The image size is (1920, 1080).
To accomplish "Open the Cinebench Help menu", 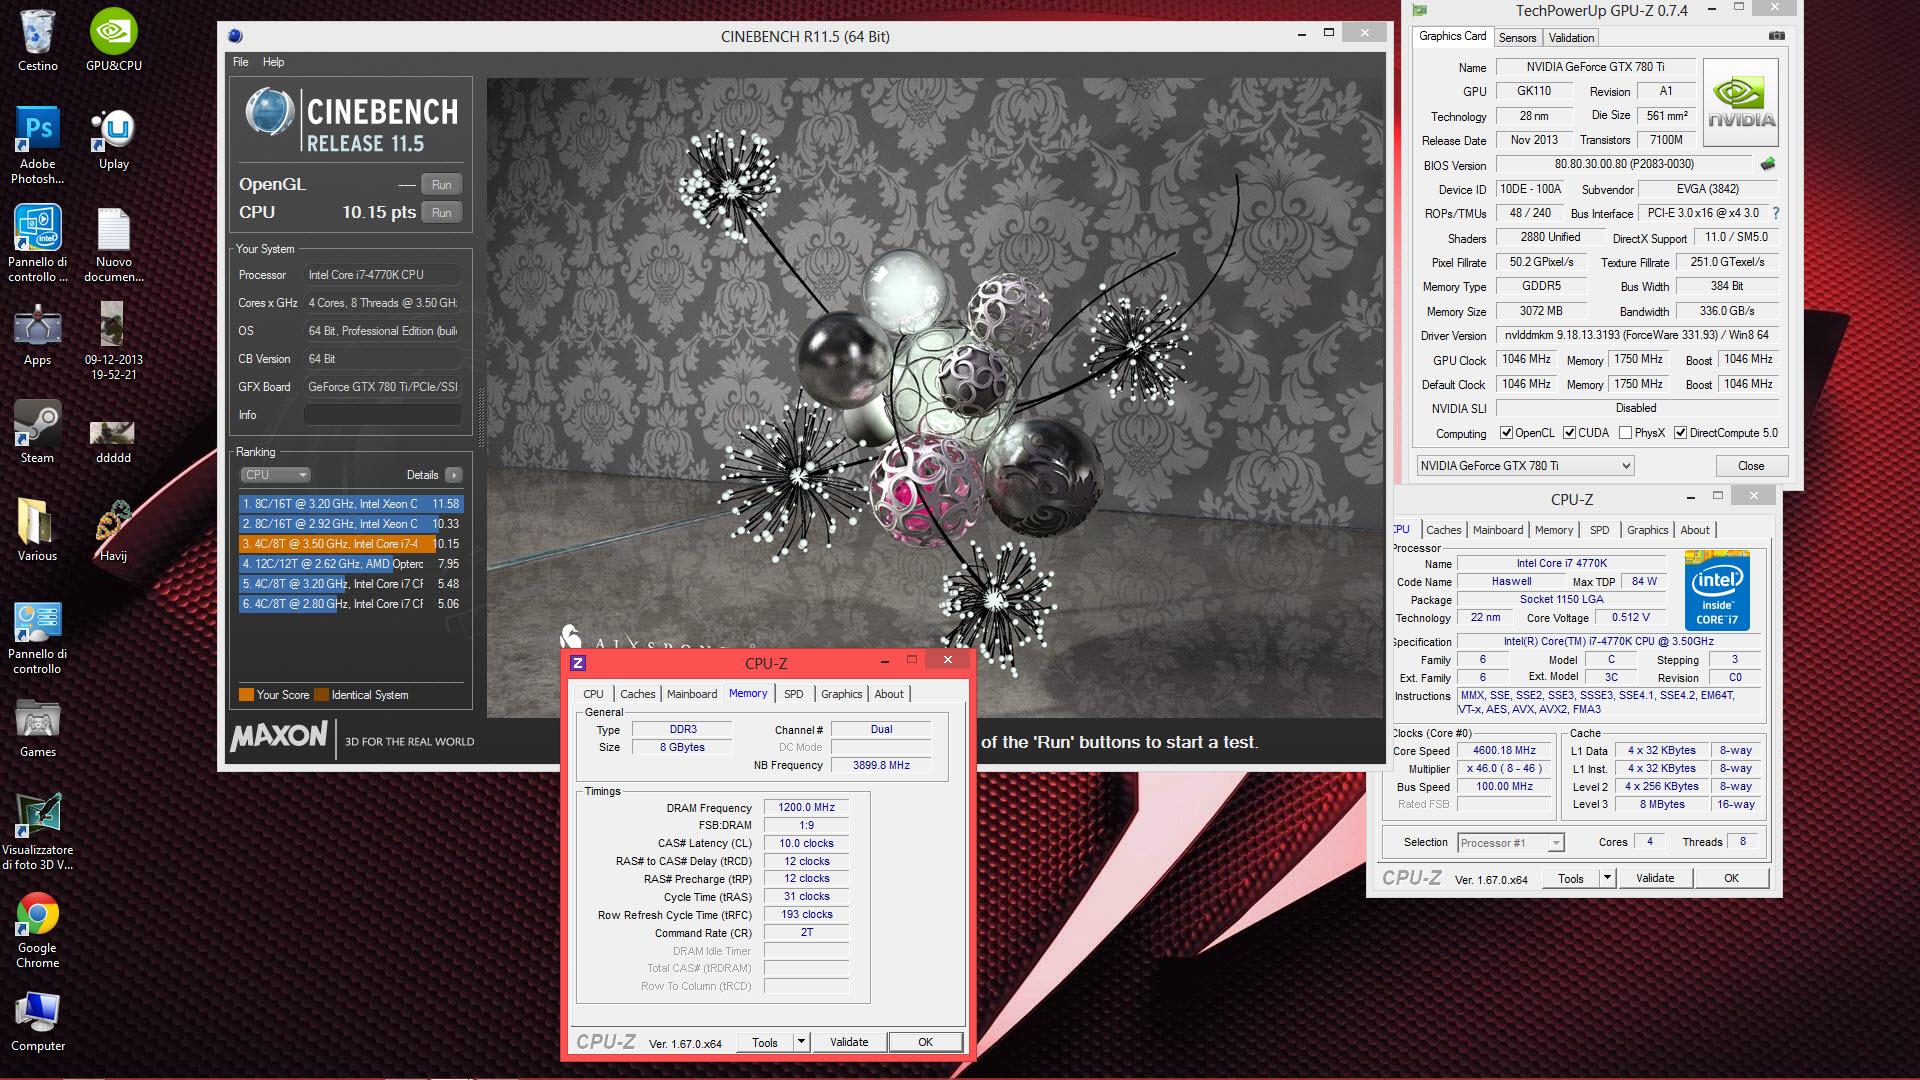I will (x=273, y=62).
